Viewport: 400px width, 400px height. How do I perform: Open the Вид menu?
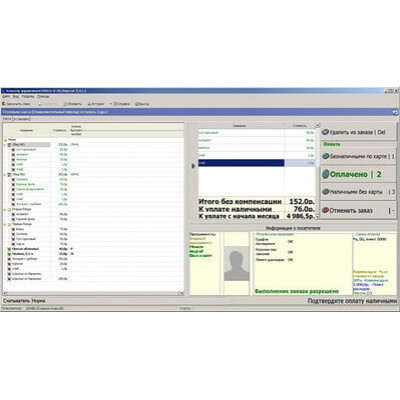tap(16, 96)
